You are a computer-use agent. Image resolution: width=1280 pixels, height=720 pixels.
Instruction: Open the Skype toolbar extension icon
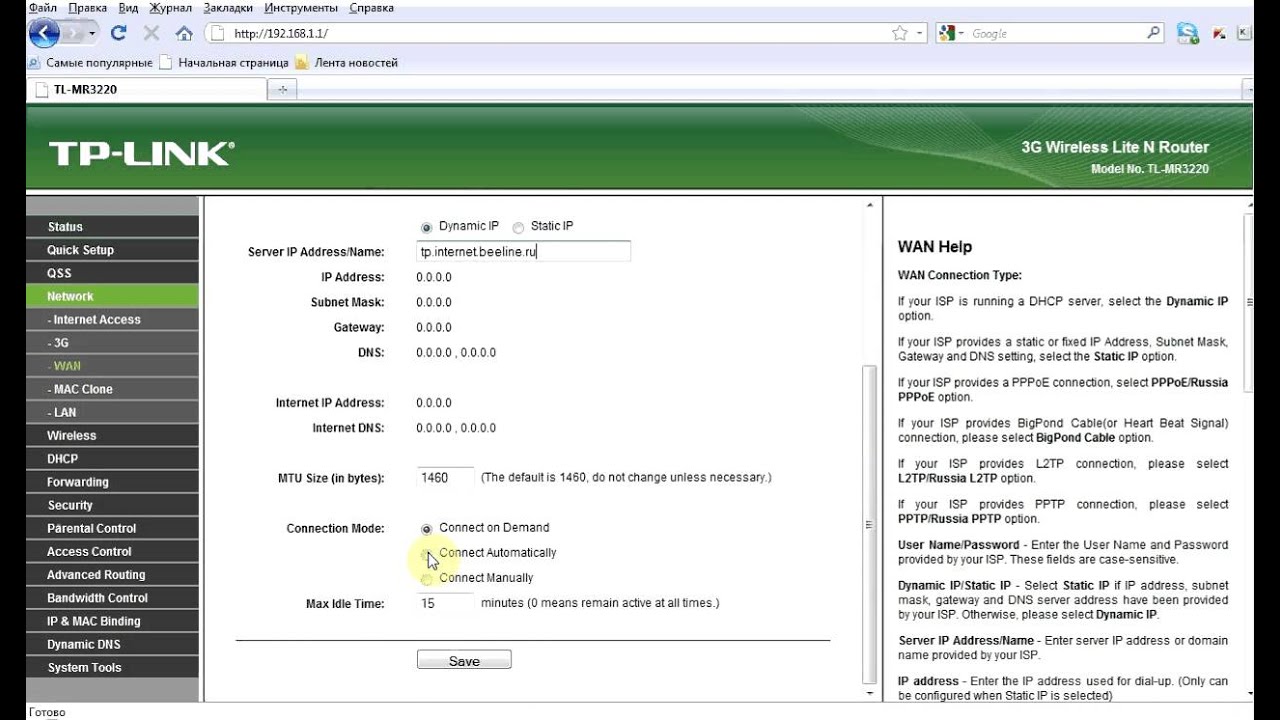[x=1187, y=33]
